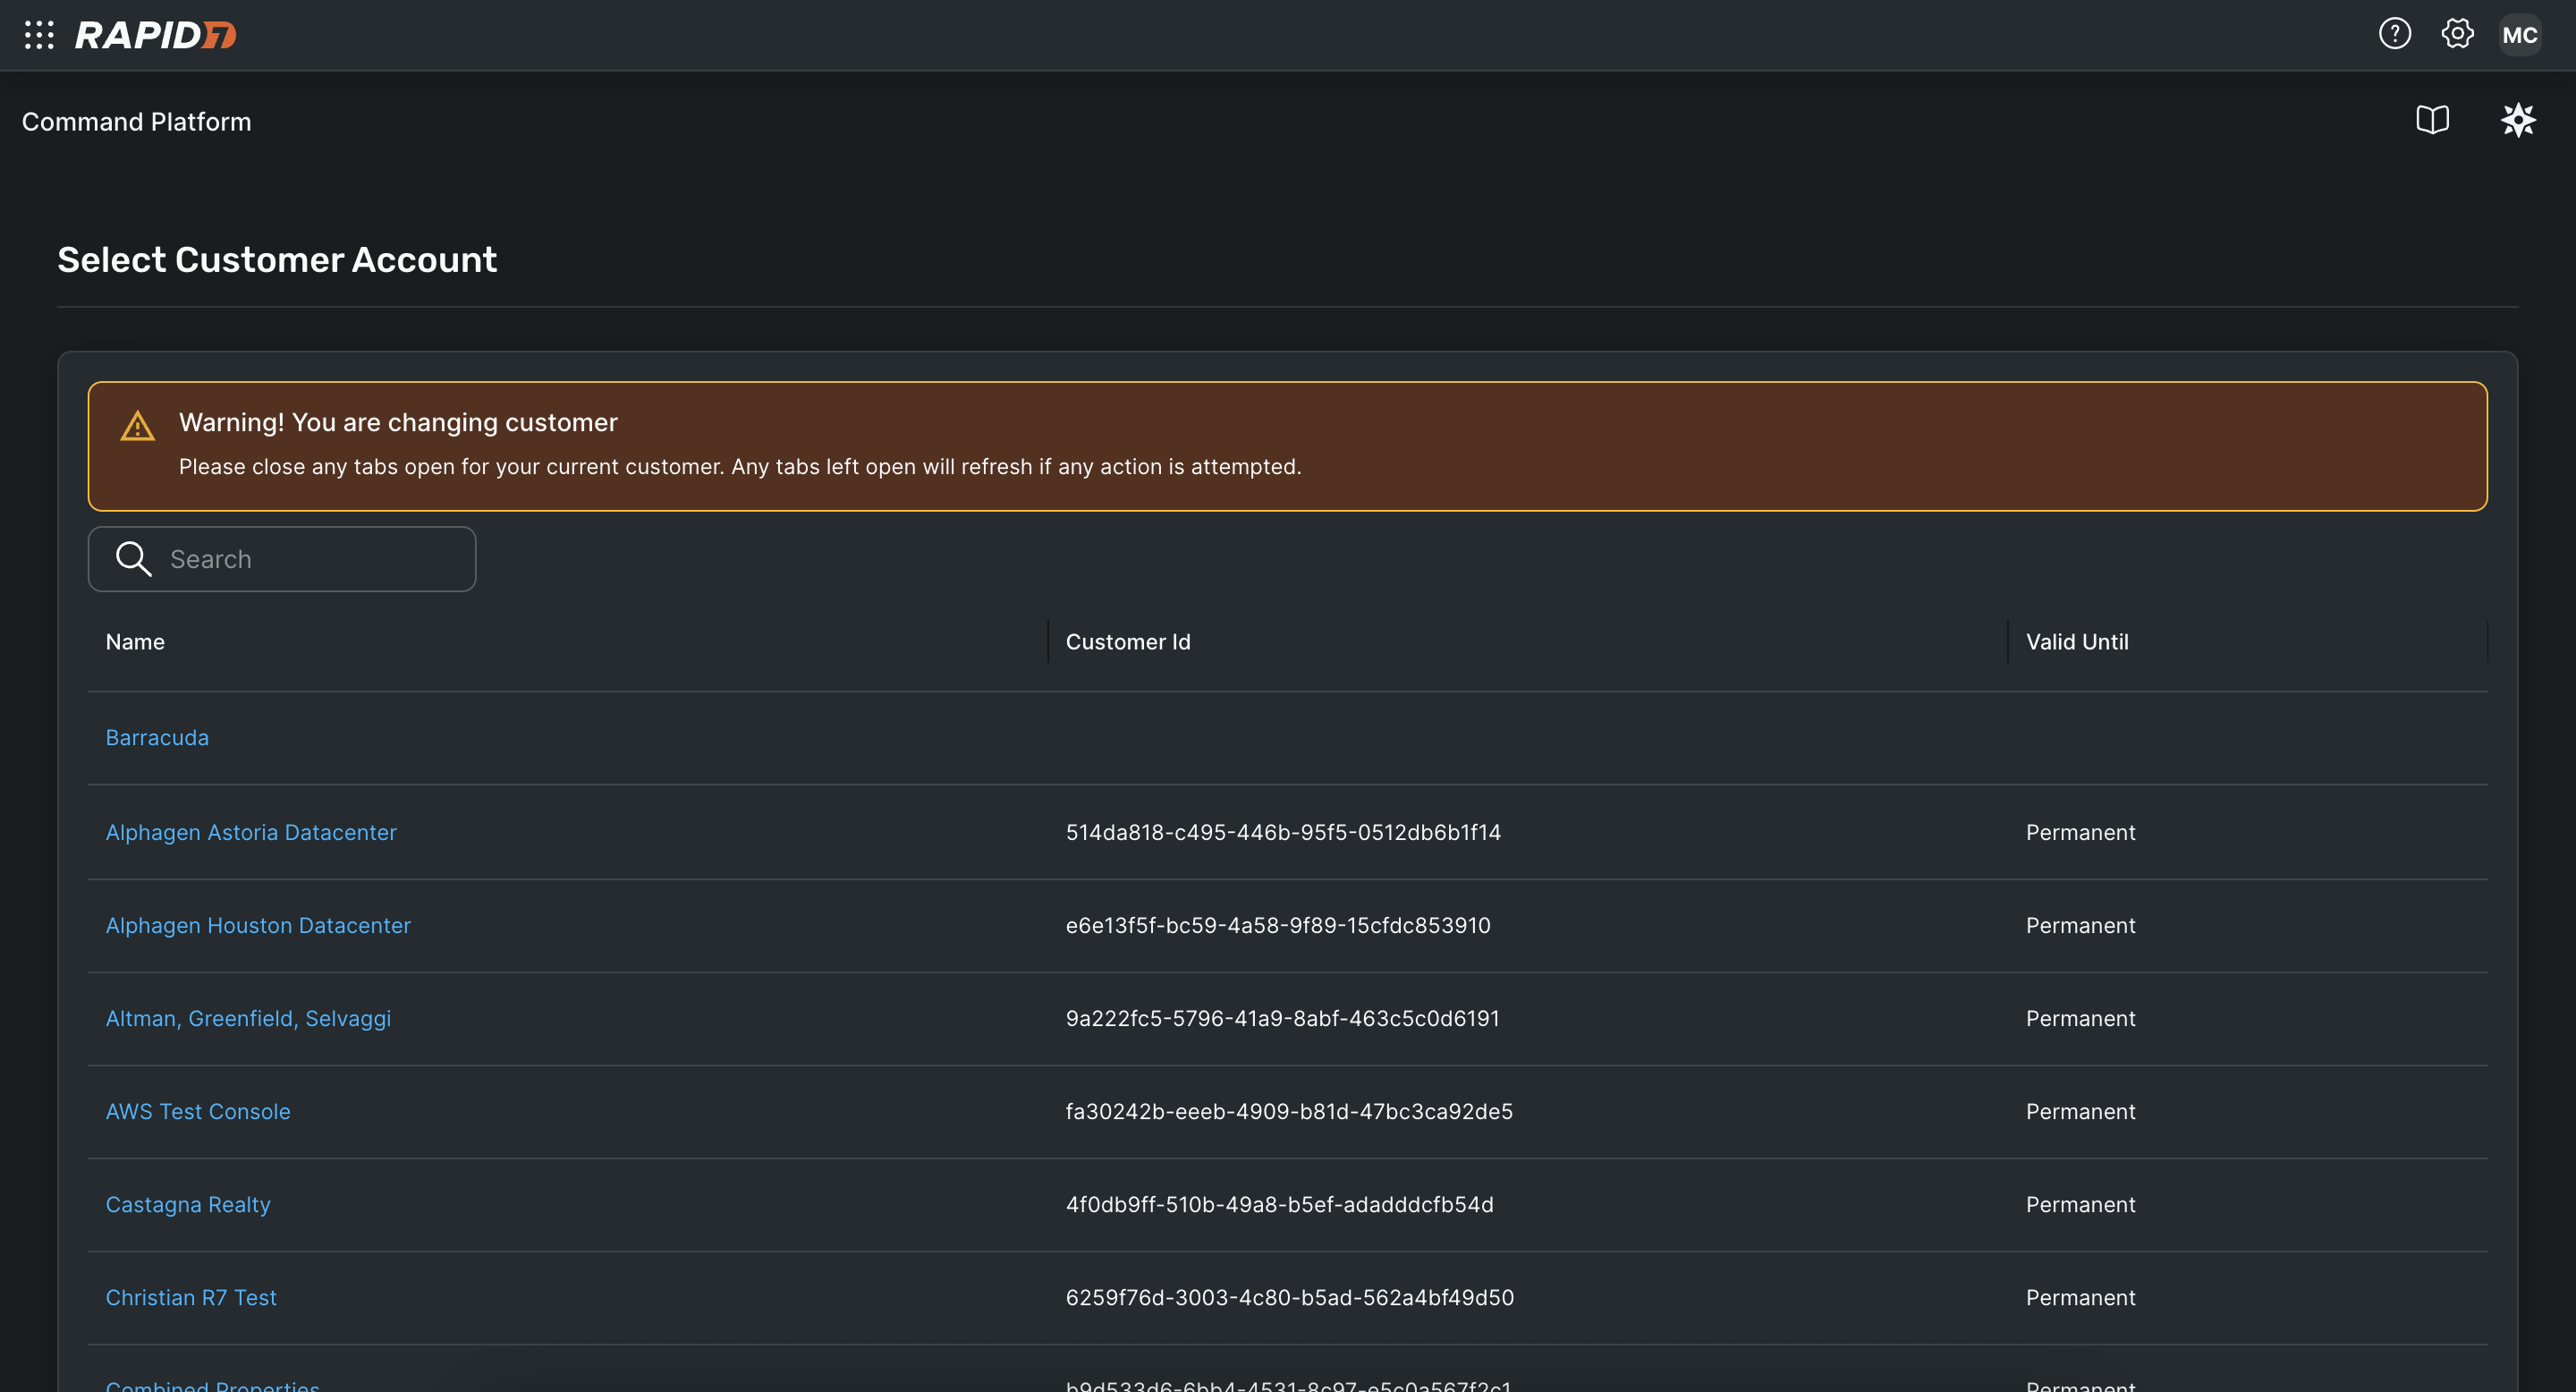The image size is (2576, 1392).
Task: Click inside the Search input field
Action: coord(300,558)
